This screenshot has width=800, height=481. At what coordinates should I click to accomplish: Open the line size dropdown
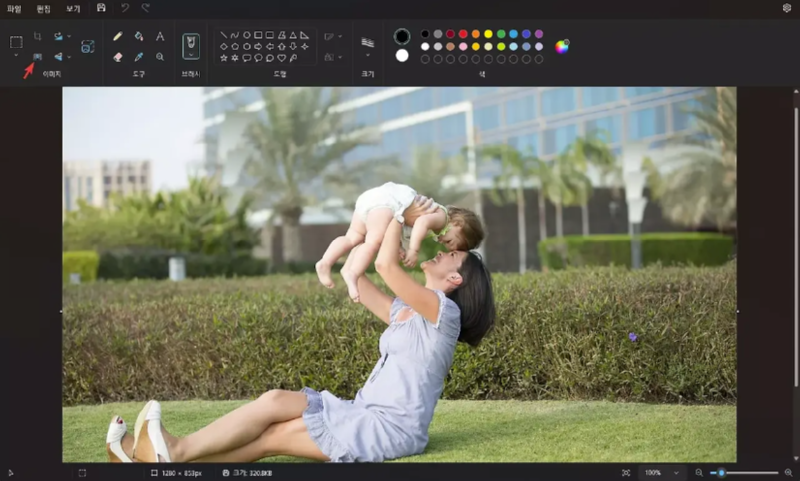(368, 56)
